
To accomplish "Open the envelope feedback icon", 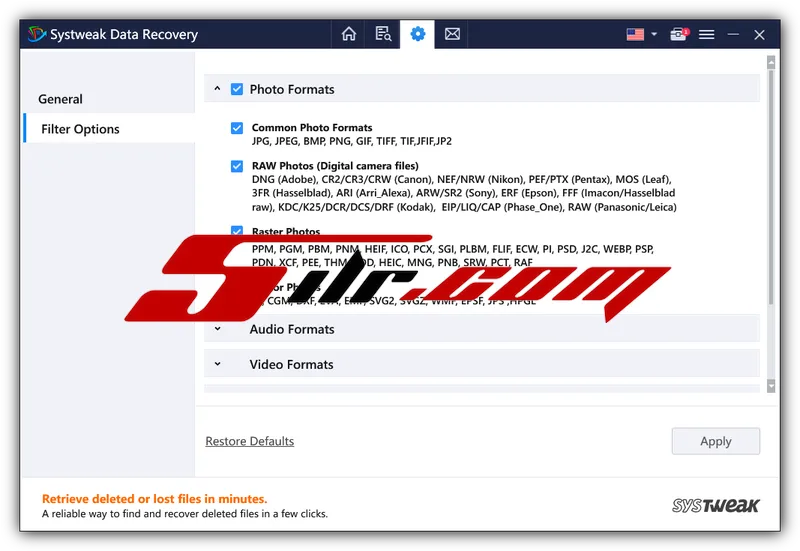I will coord(452,34).
